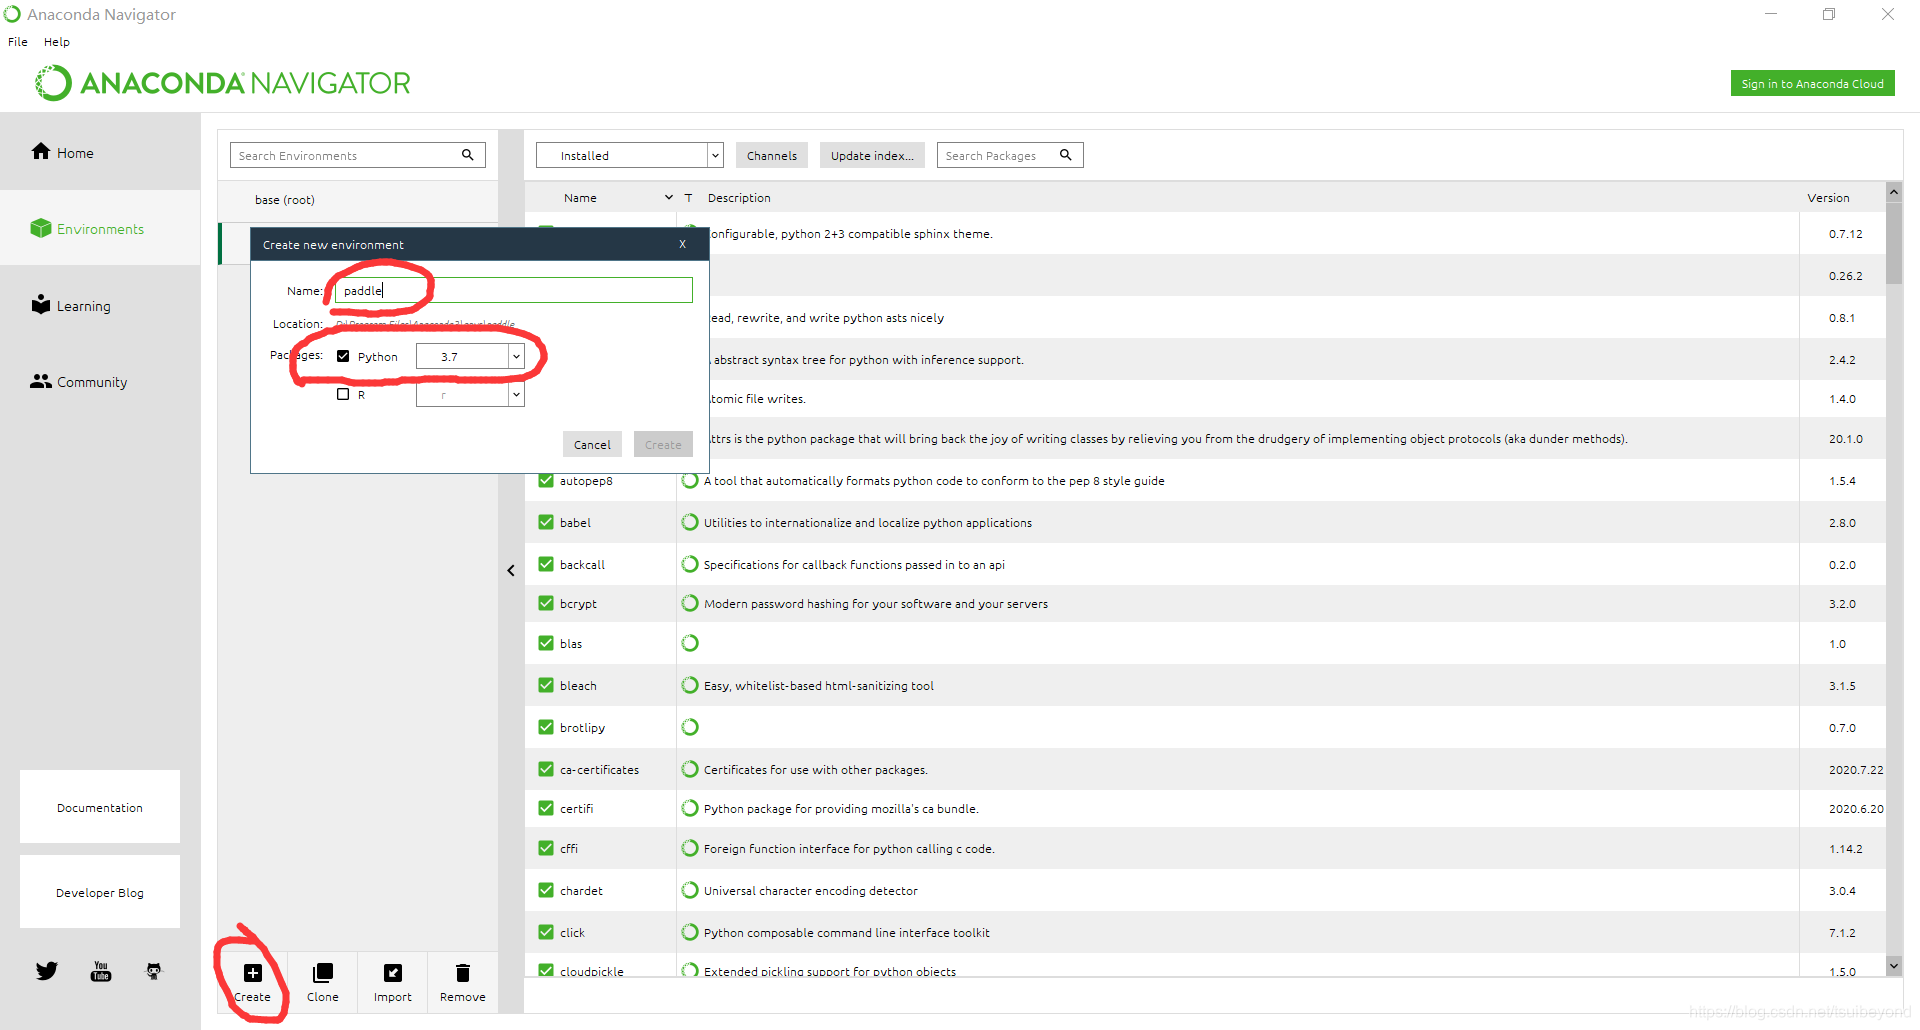Click the babel package status circle
1920x1030 pixels.
[x=690, y=522]
